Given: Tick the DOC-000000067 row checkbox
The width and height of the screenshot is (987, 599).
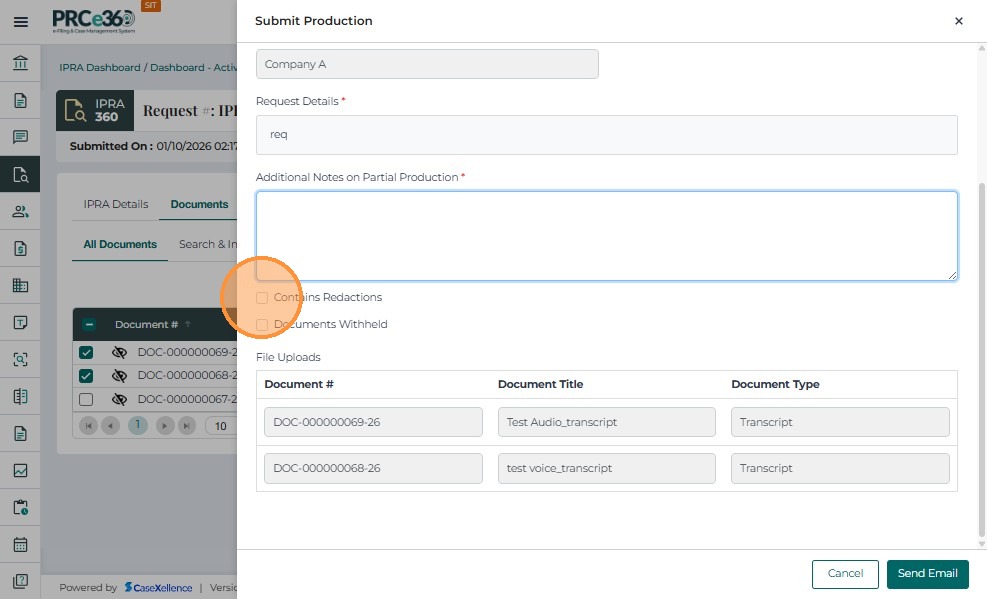Looking at the screenshot, I should pos(86,399).
